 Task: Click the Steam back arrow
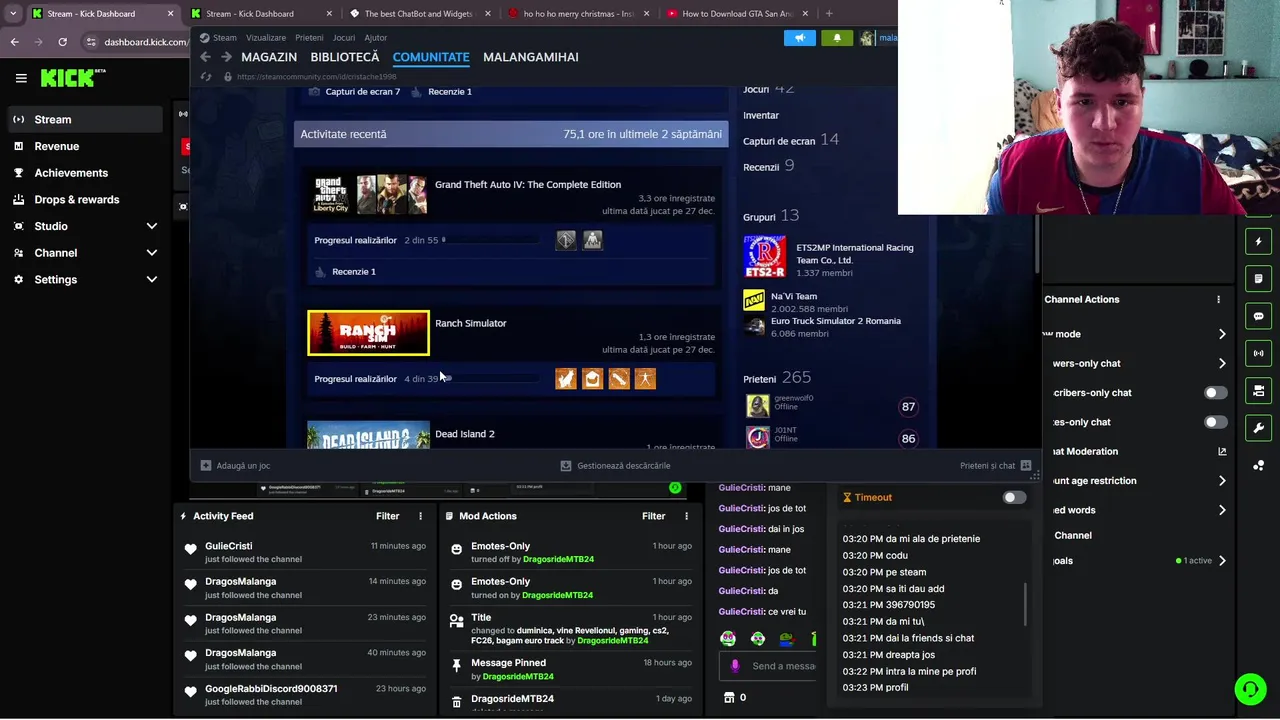point(206,57)
